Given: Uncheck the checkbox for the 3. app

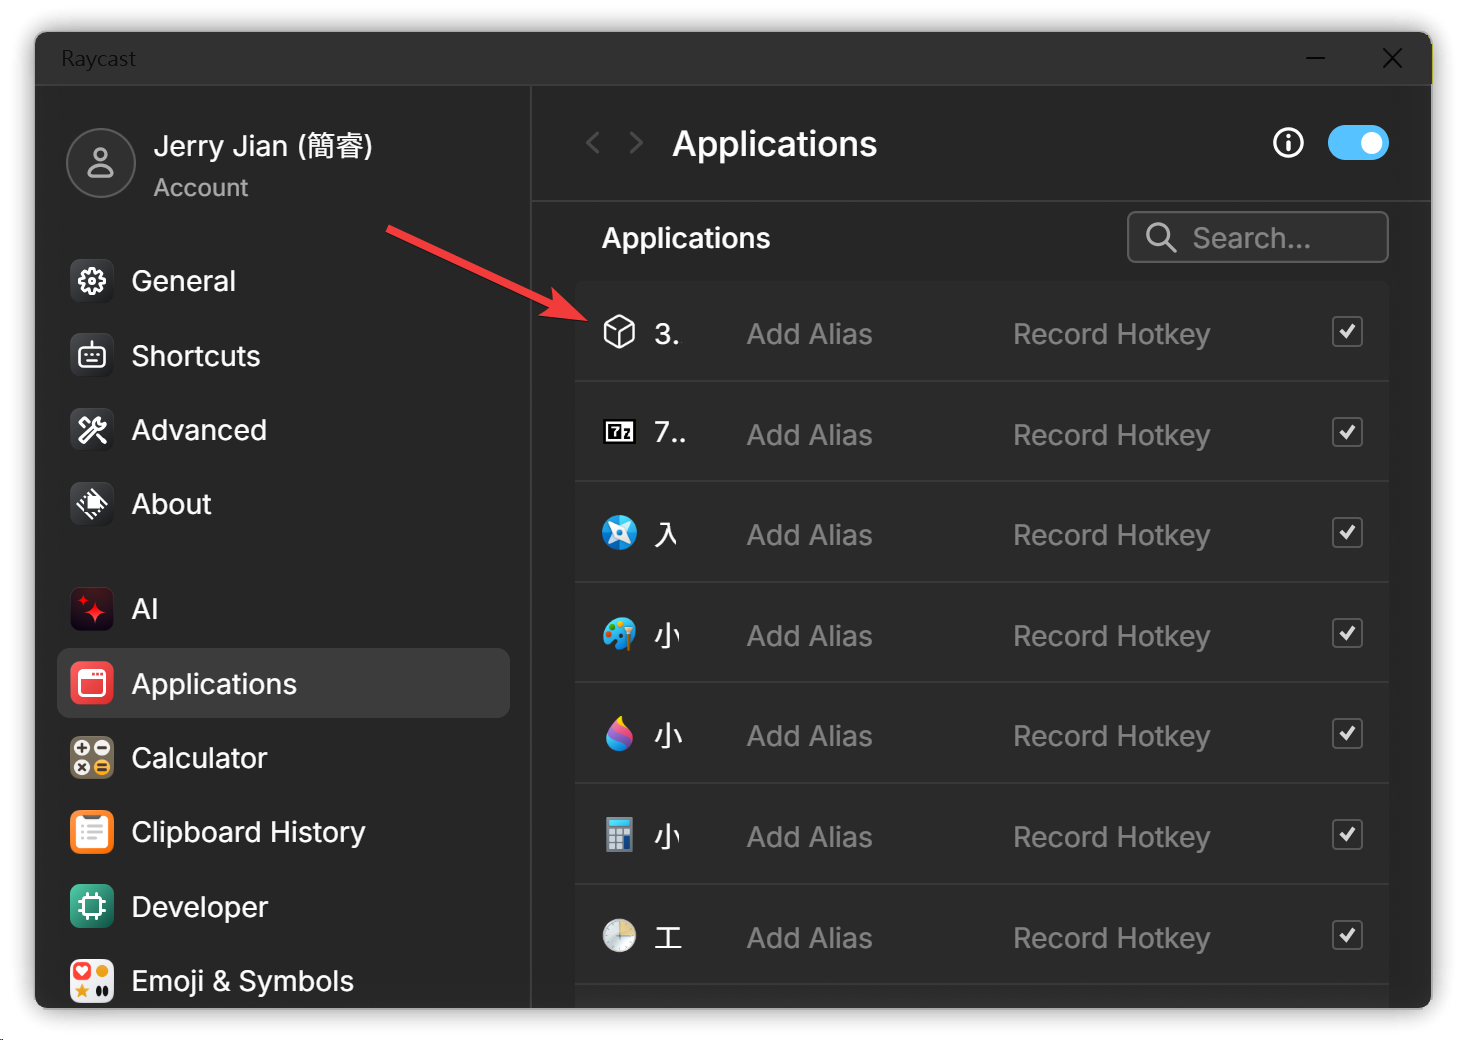Looking at the screenshot, I should [1347, 332].
